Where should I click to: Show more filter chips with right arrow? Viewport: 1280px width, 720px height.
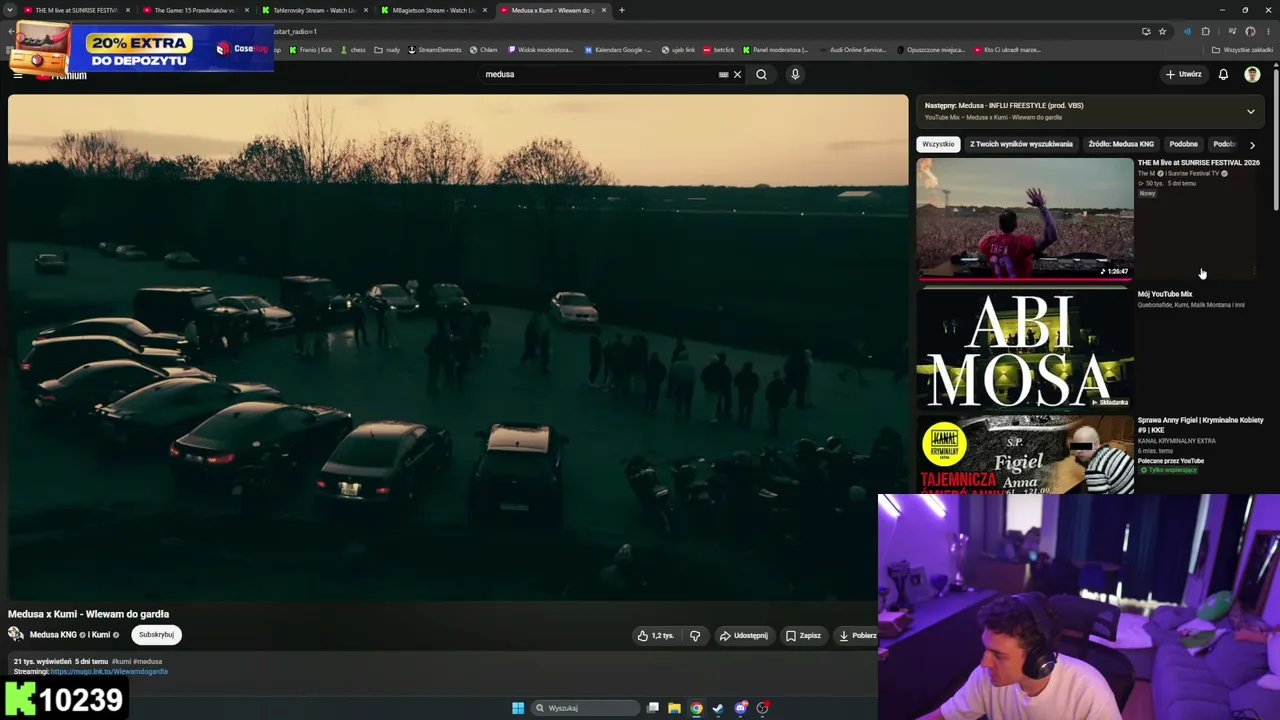(x=1252, y=145)
